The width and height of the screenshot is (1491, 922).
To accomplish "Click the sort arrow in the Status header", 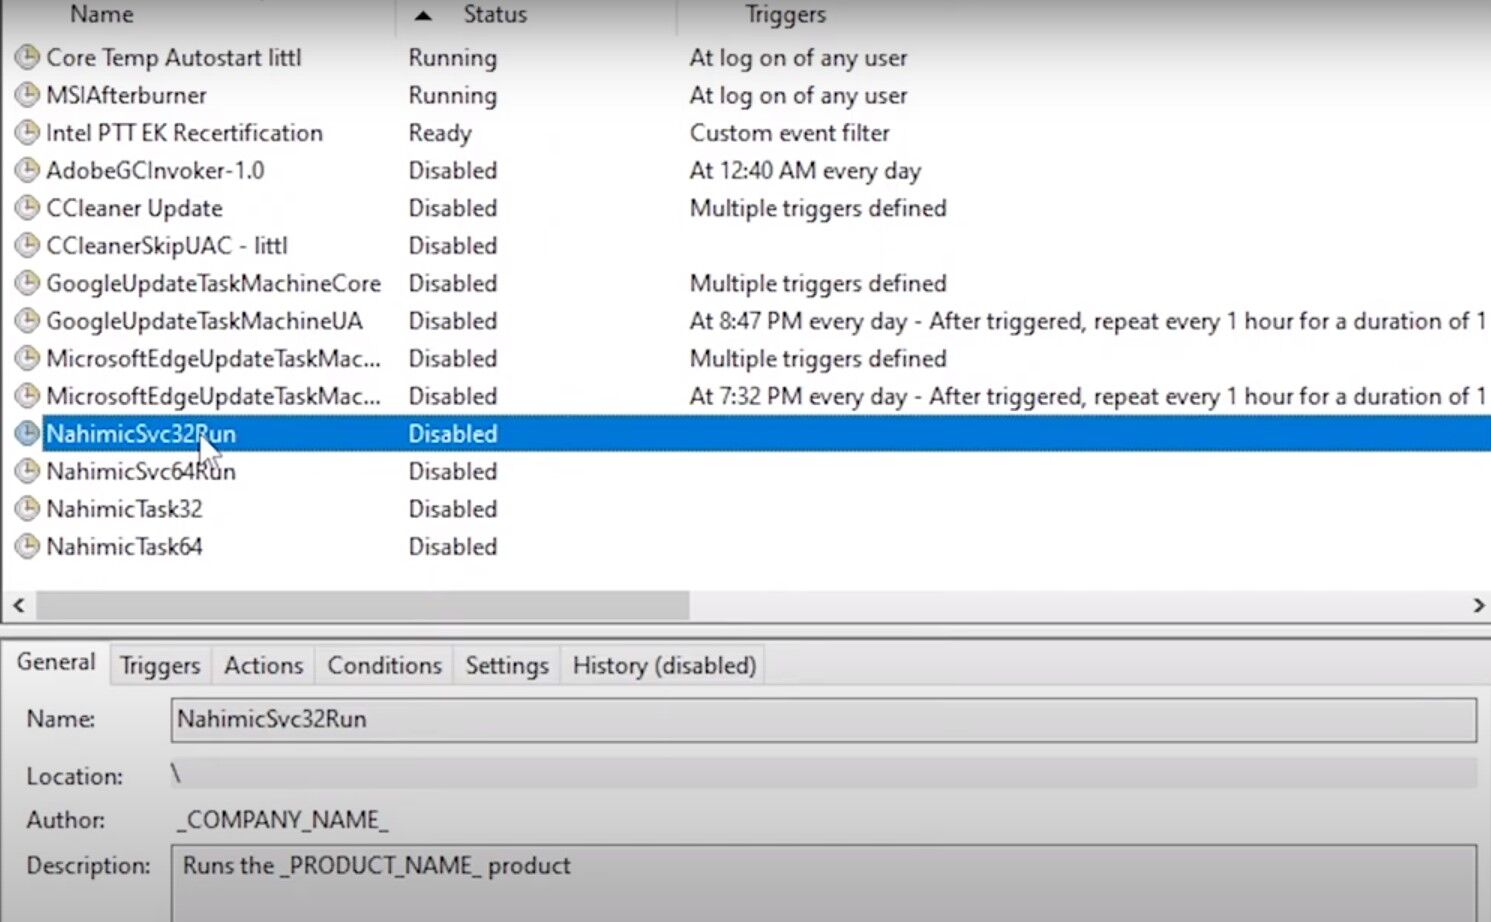I will point(423,16).
